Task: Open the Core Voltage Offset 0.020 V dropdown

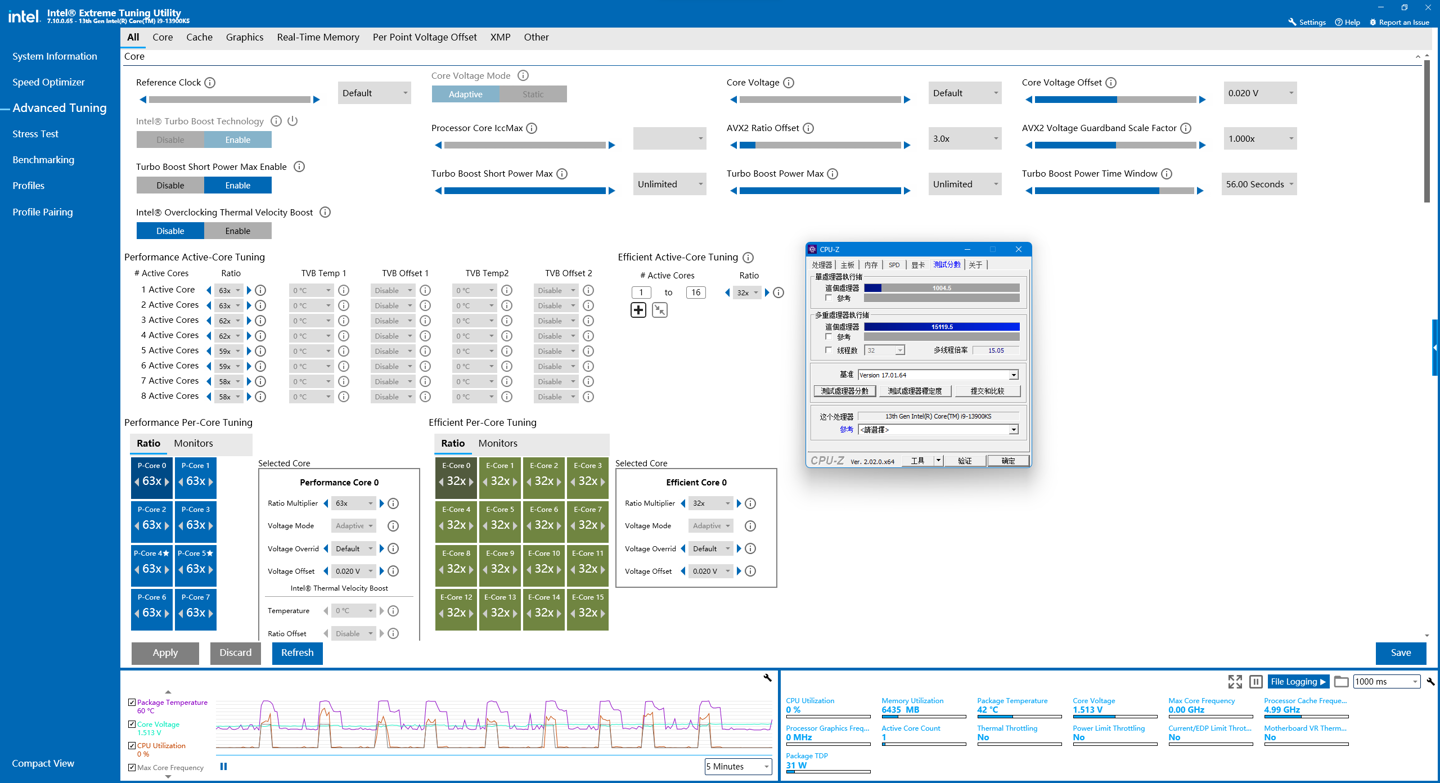Action: pos(1259,93)
